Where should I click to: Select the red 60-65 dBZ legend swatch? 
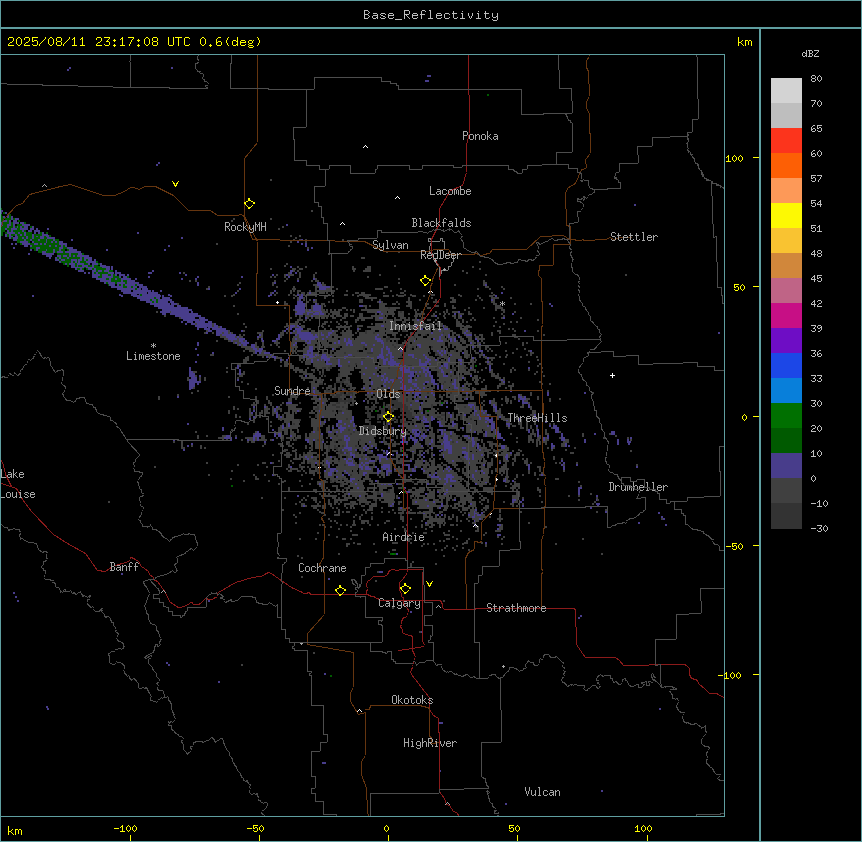pos(786,141)
